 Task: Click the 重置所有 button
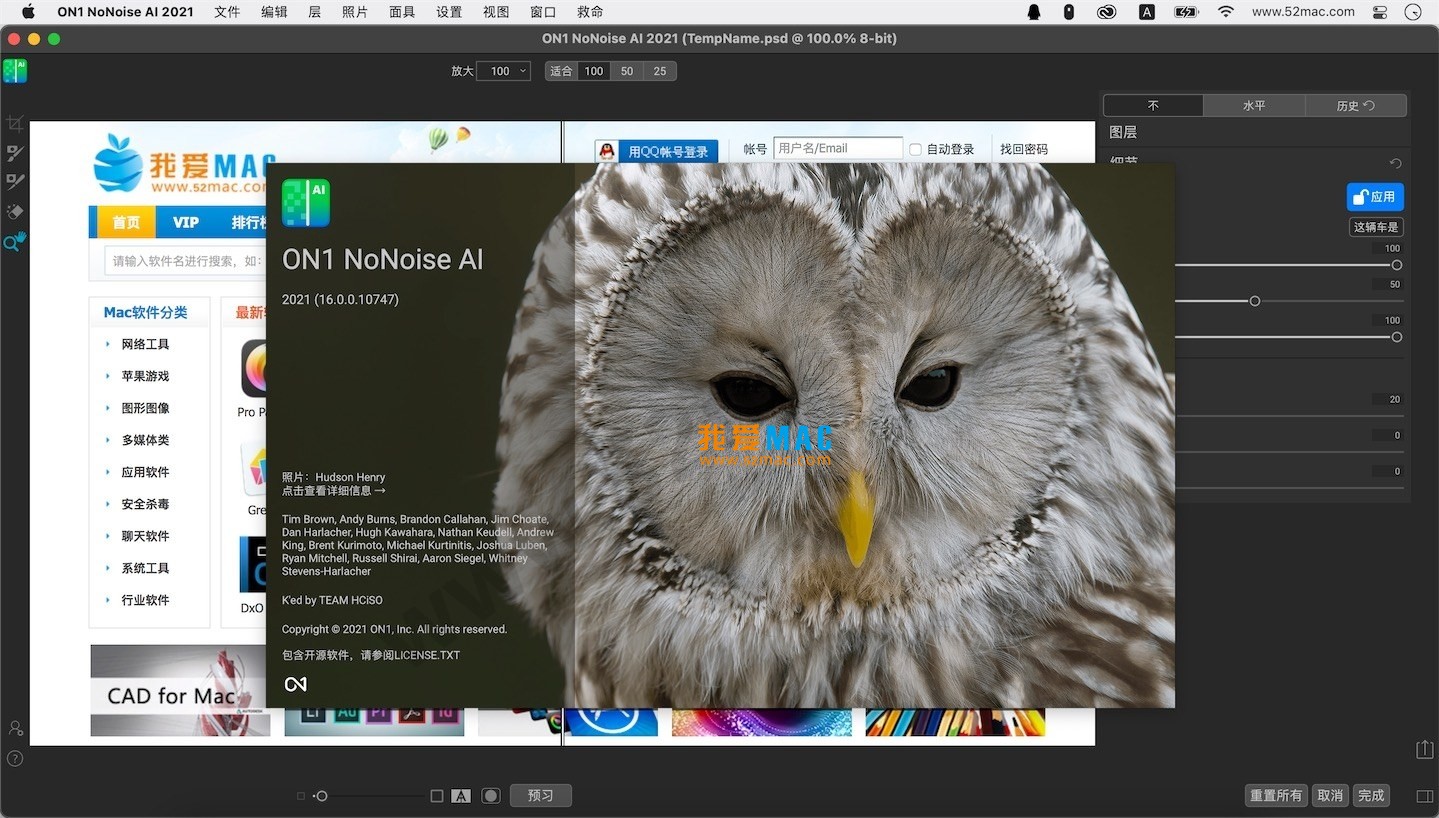(x=1276, y=796)
